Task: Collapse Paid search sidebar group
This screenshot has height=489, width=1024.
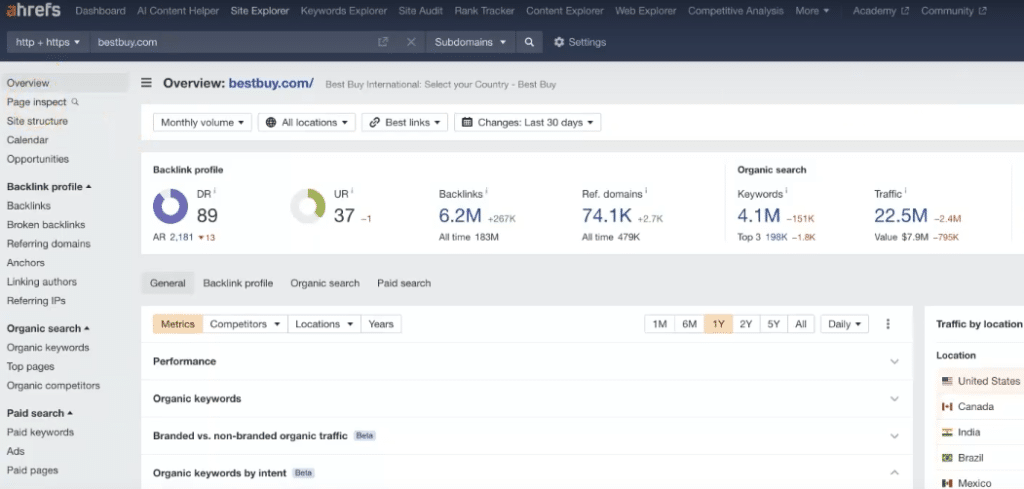Action: coord(40,413)
